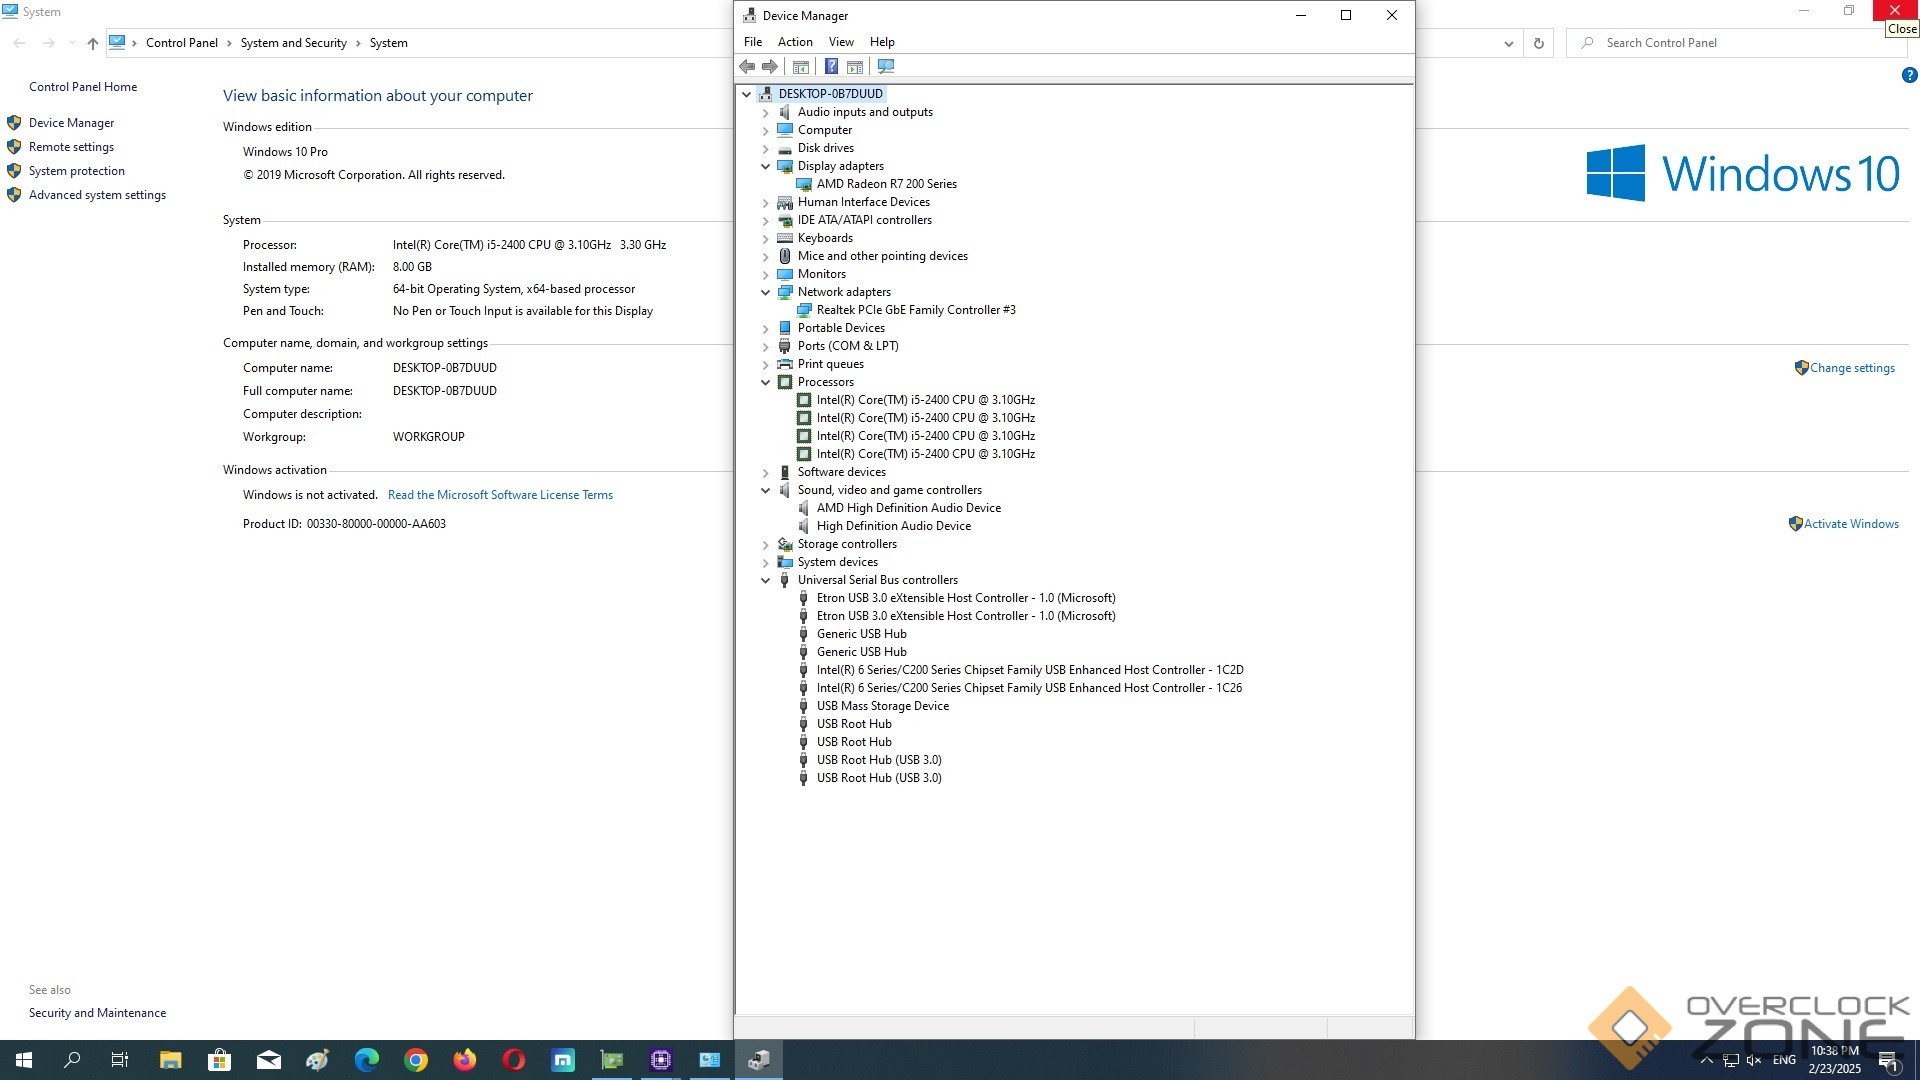Click the Back arrow in Device Manager toolbar
Image resolution: width=1920 pixels, height=1080 pixels.
[747, 66]
